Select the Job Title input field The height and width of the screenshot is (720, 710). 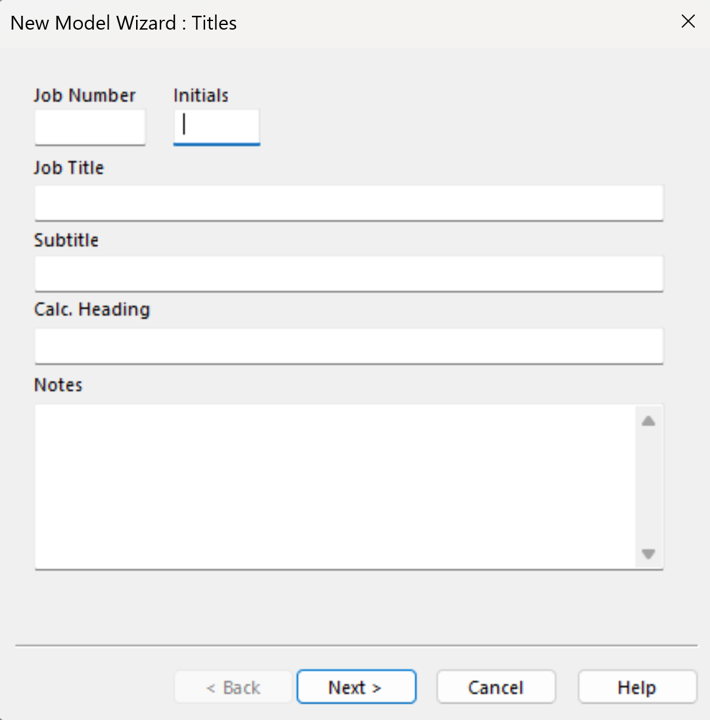(x=348, y=202)
